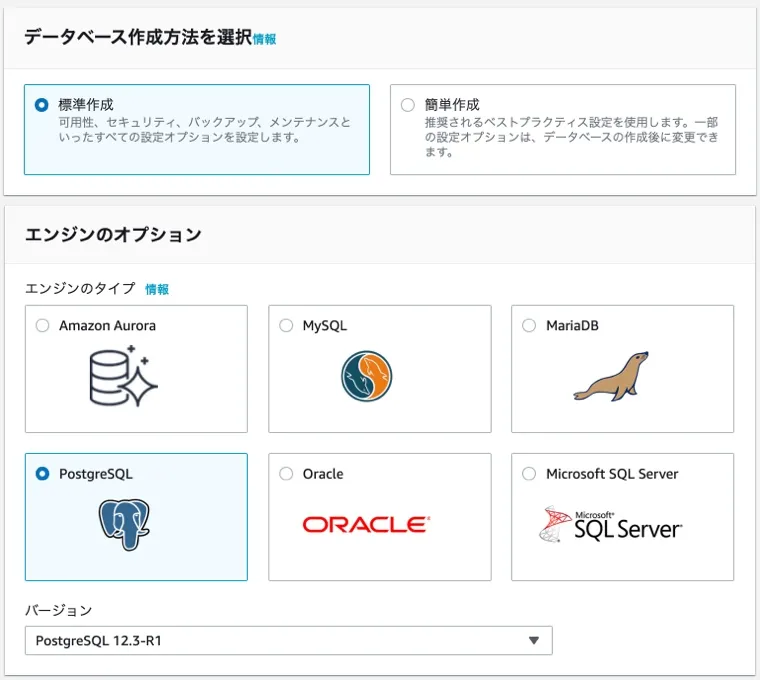
Task: Click the Amazon Aurora label
Action: (x=108, y=326)
